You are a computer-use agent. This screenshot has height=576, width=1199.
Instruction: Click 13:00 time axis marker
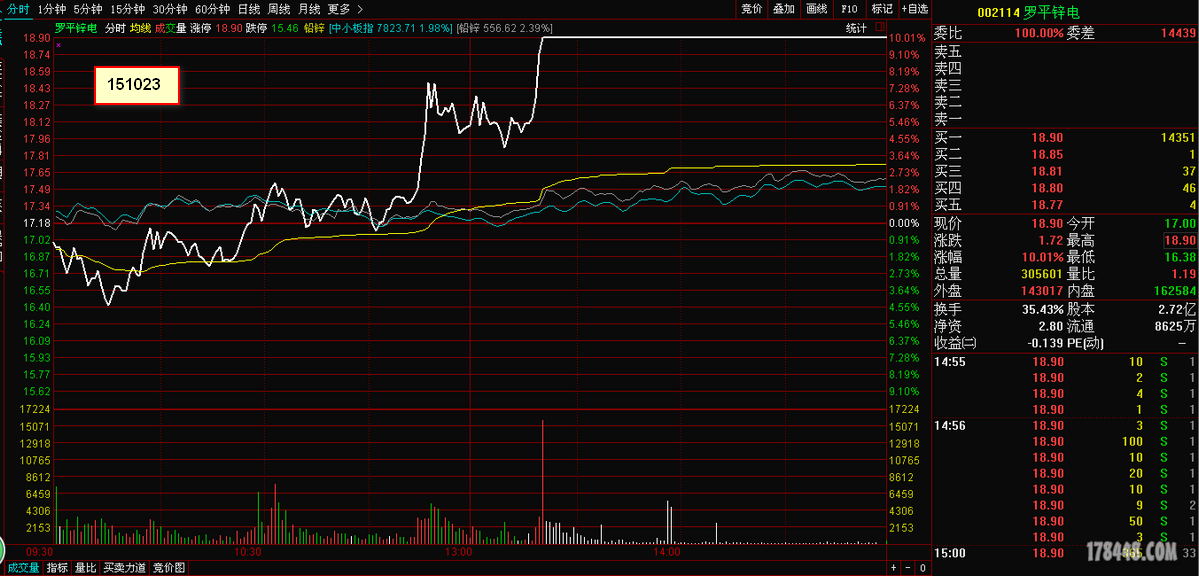(x=457, y=552)
